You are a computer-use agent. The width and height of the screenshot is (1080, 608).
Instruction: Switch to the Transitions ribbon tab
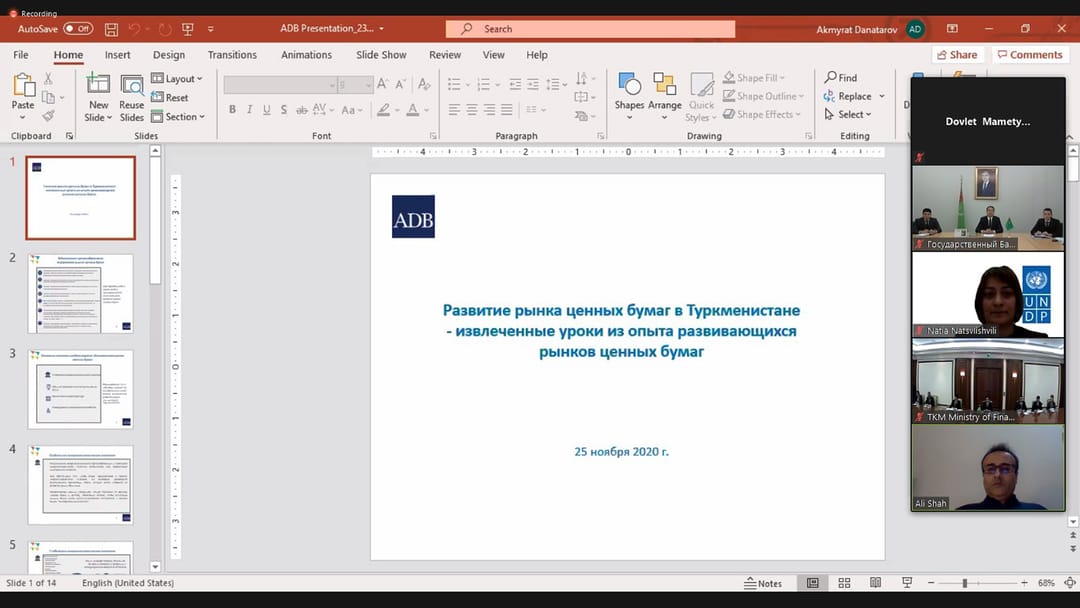tap(232, 55)
